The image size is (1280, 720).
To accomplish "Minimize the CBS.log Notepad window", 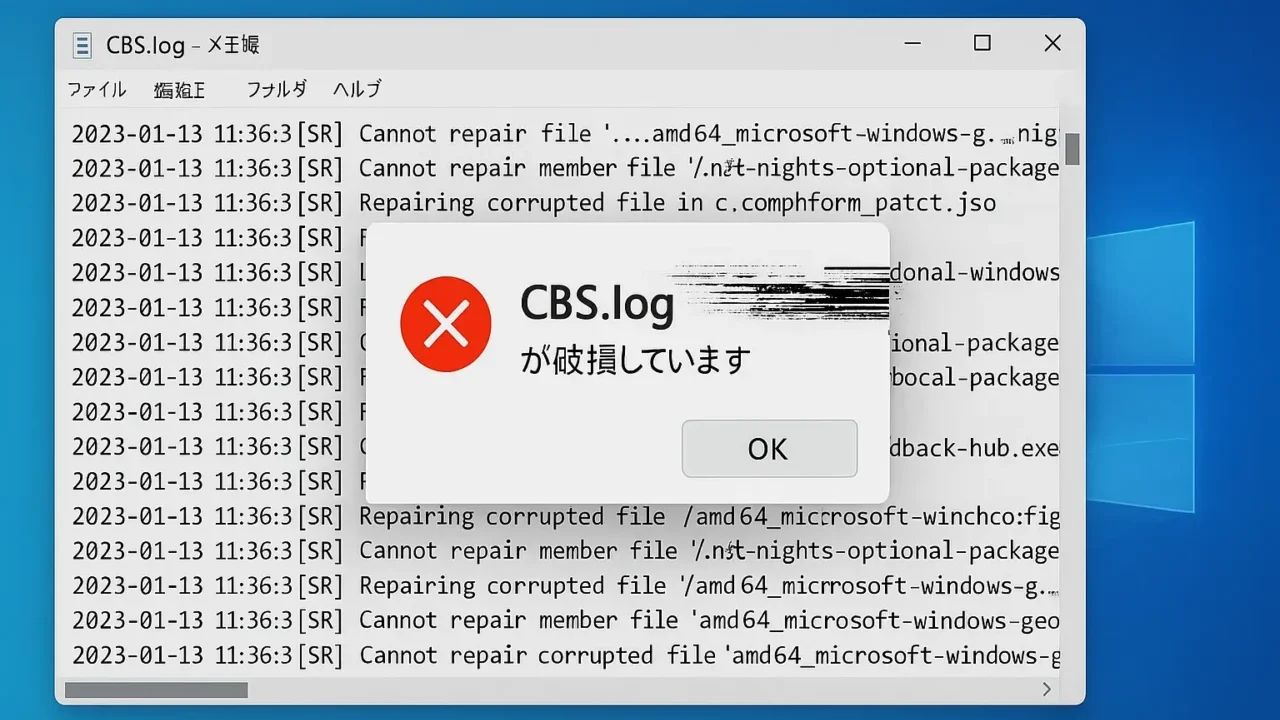I will [x=913, y=43].
